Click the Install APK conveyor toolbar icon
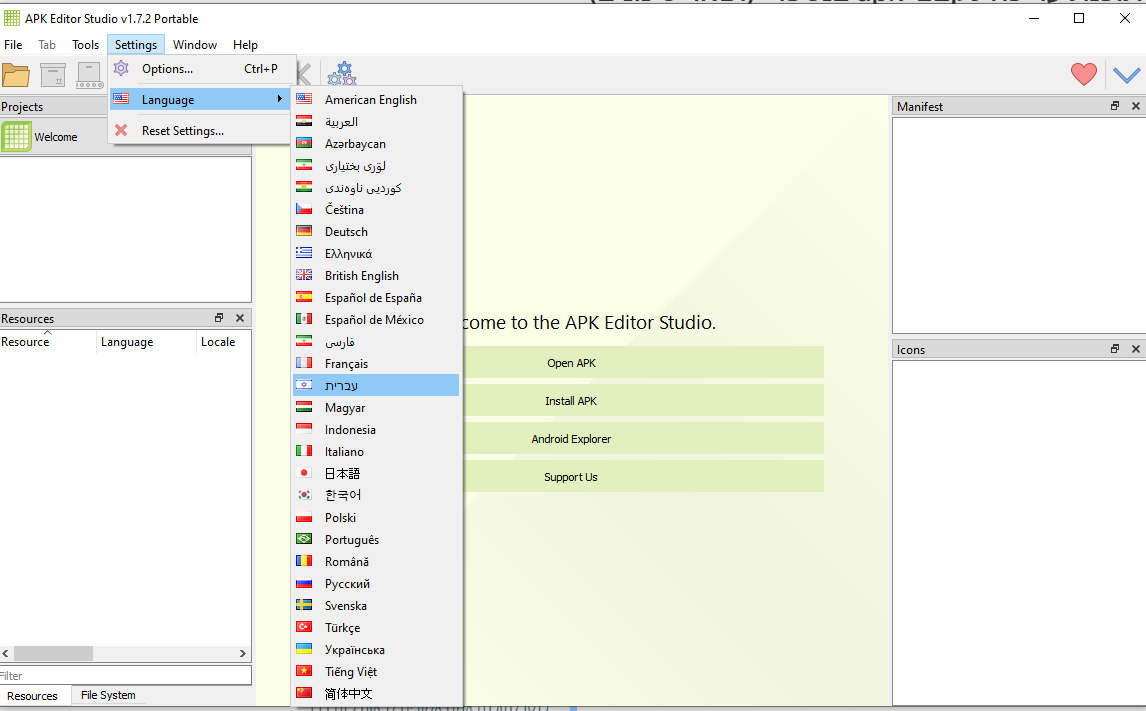 (x=90, y=75)
